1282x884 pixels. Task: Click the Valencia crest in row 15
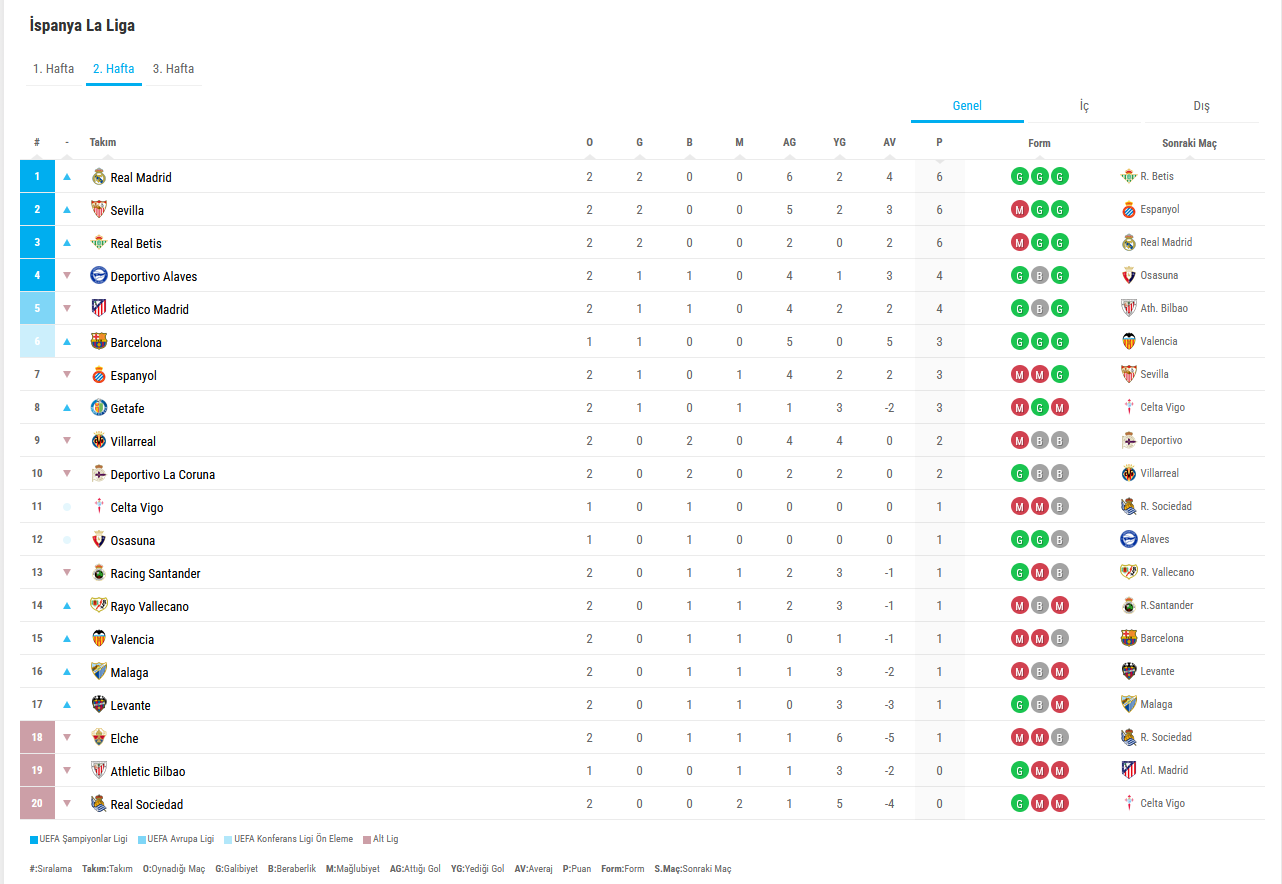click(x=98, y=639)
